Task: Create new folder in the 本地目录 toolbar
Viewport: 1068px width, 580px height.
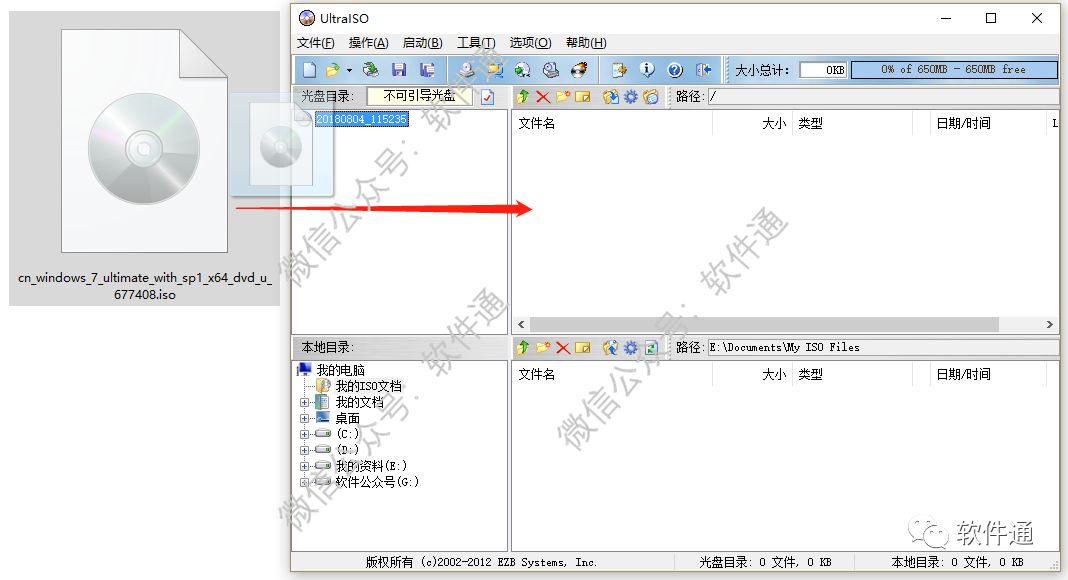Action: click(543, 347)
